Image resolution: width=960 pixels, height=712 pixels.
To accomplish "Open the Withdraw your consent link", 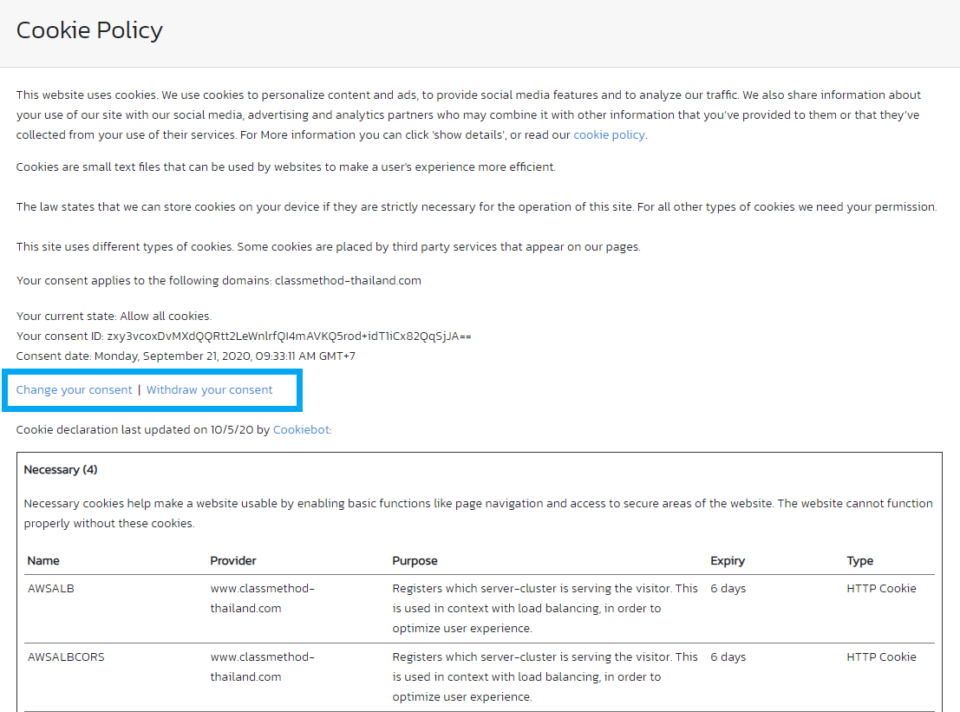I will point(209,389).
